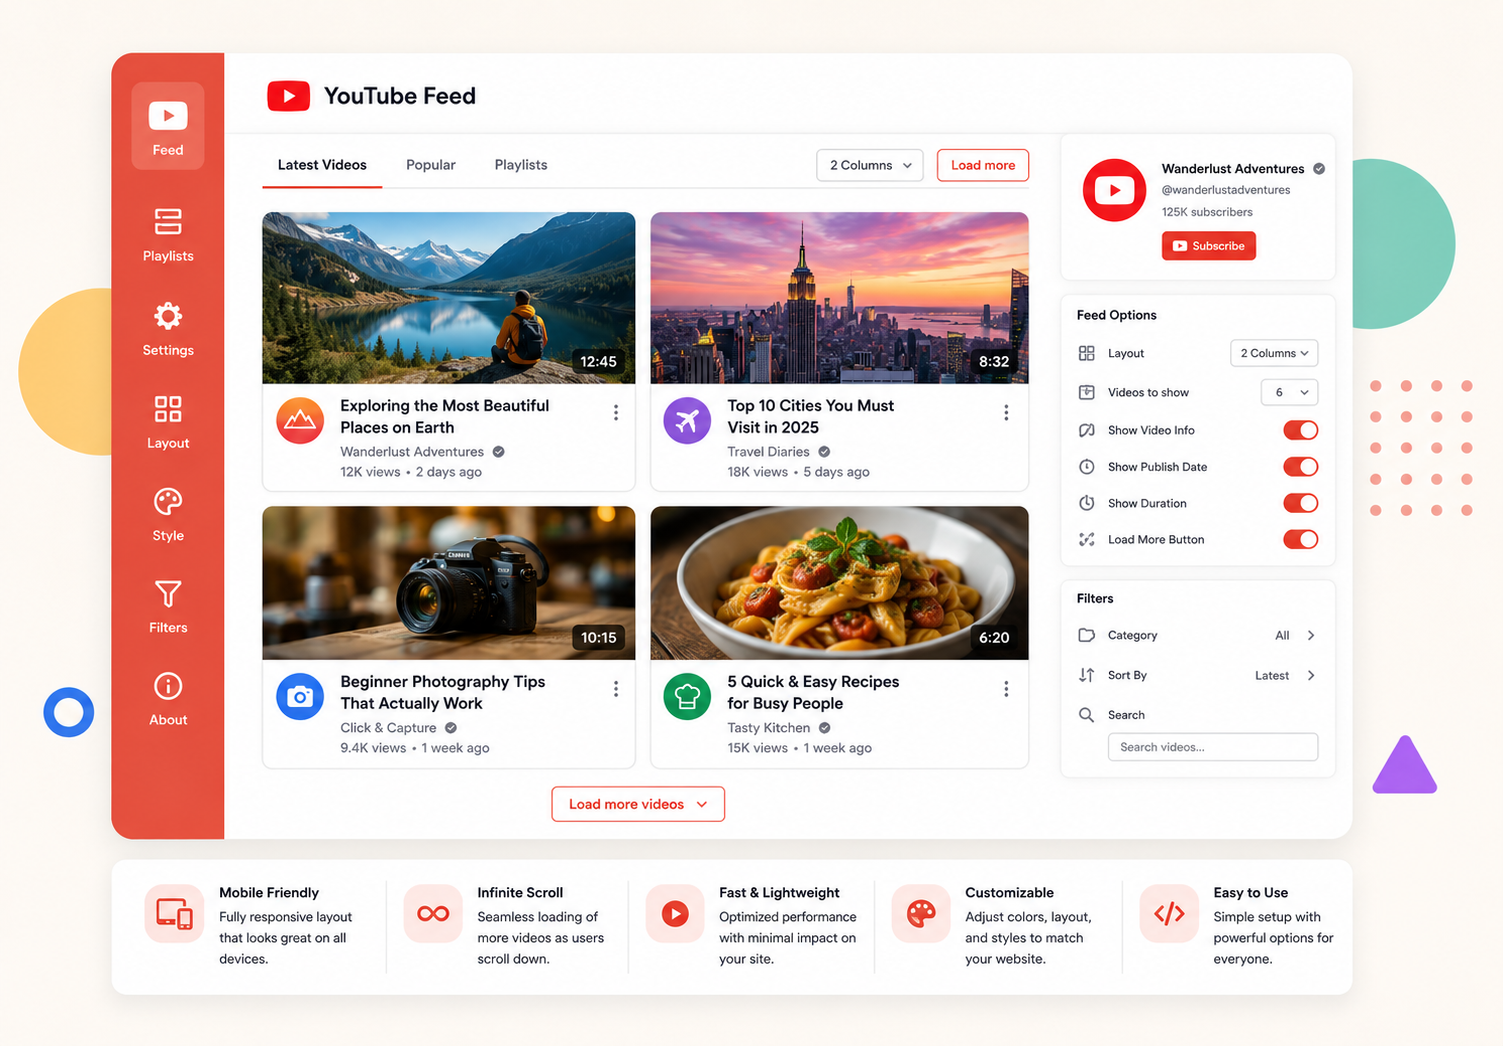Open the Style palette sidebar item

[168, 515]
